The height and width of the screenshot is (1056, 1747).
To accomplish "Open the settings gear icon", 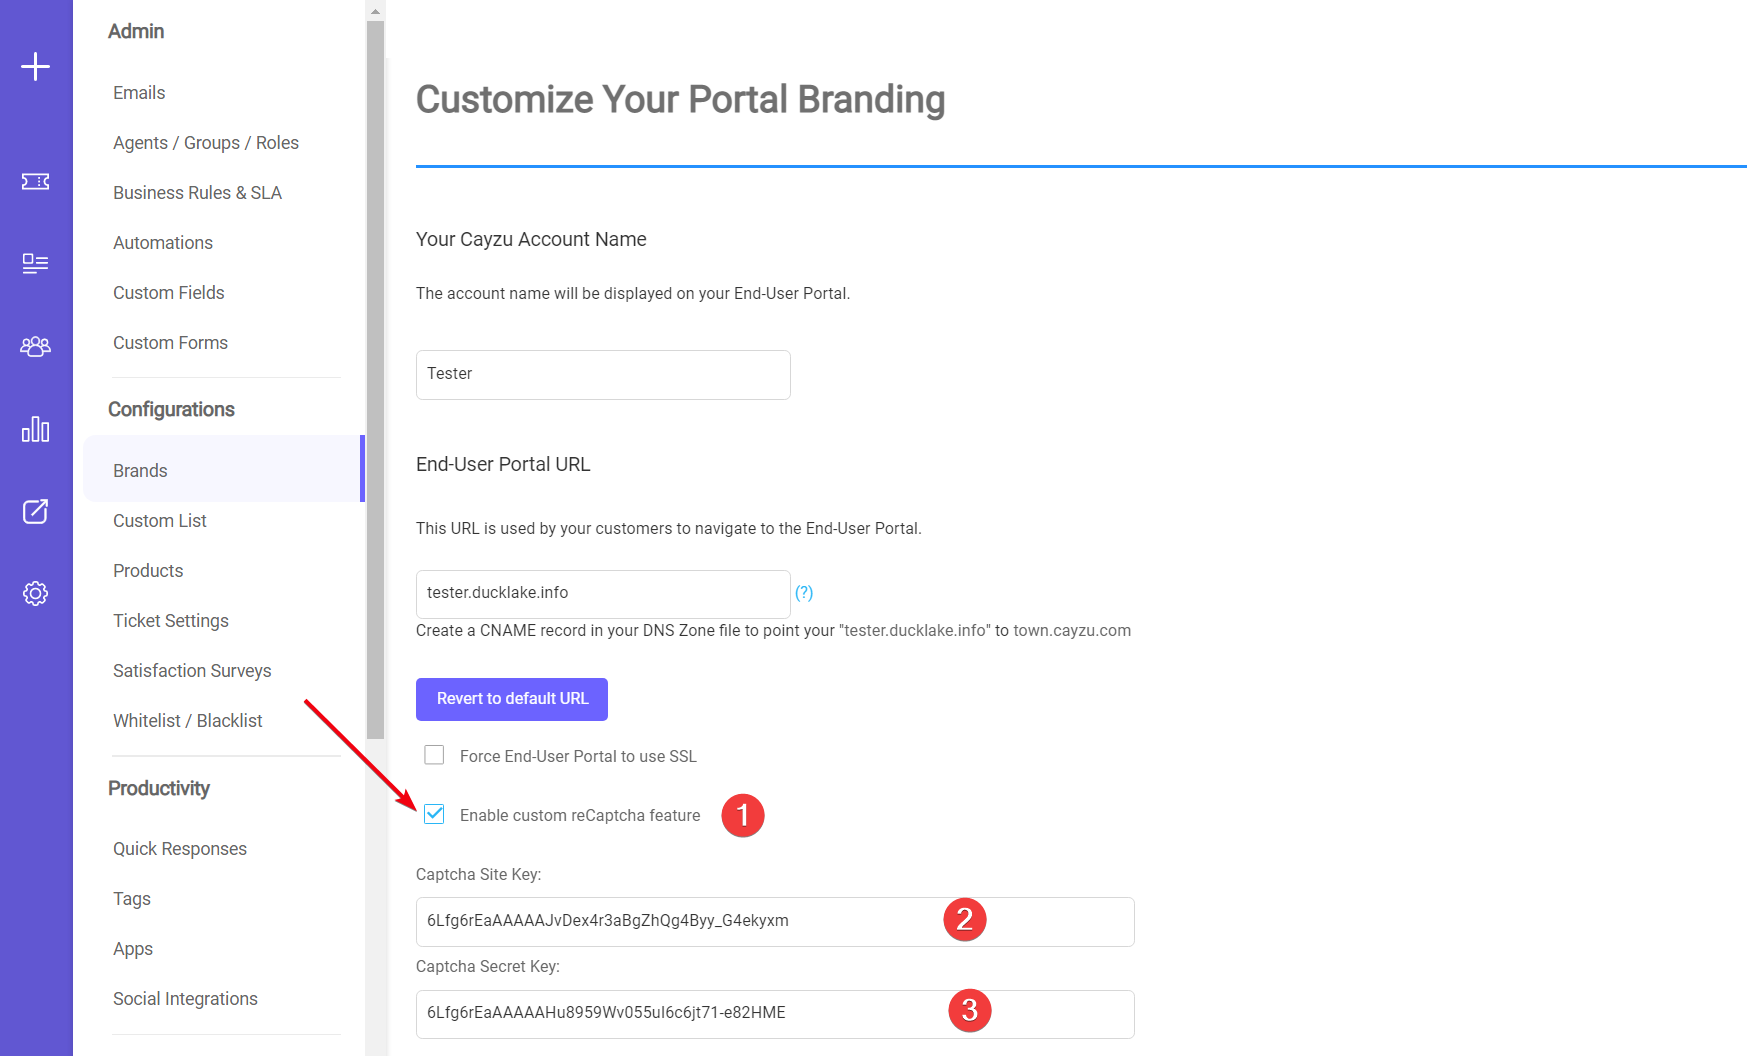I will click(x=35, y=593).
